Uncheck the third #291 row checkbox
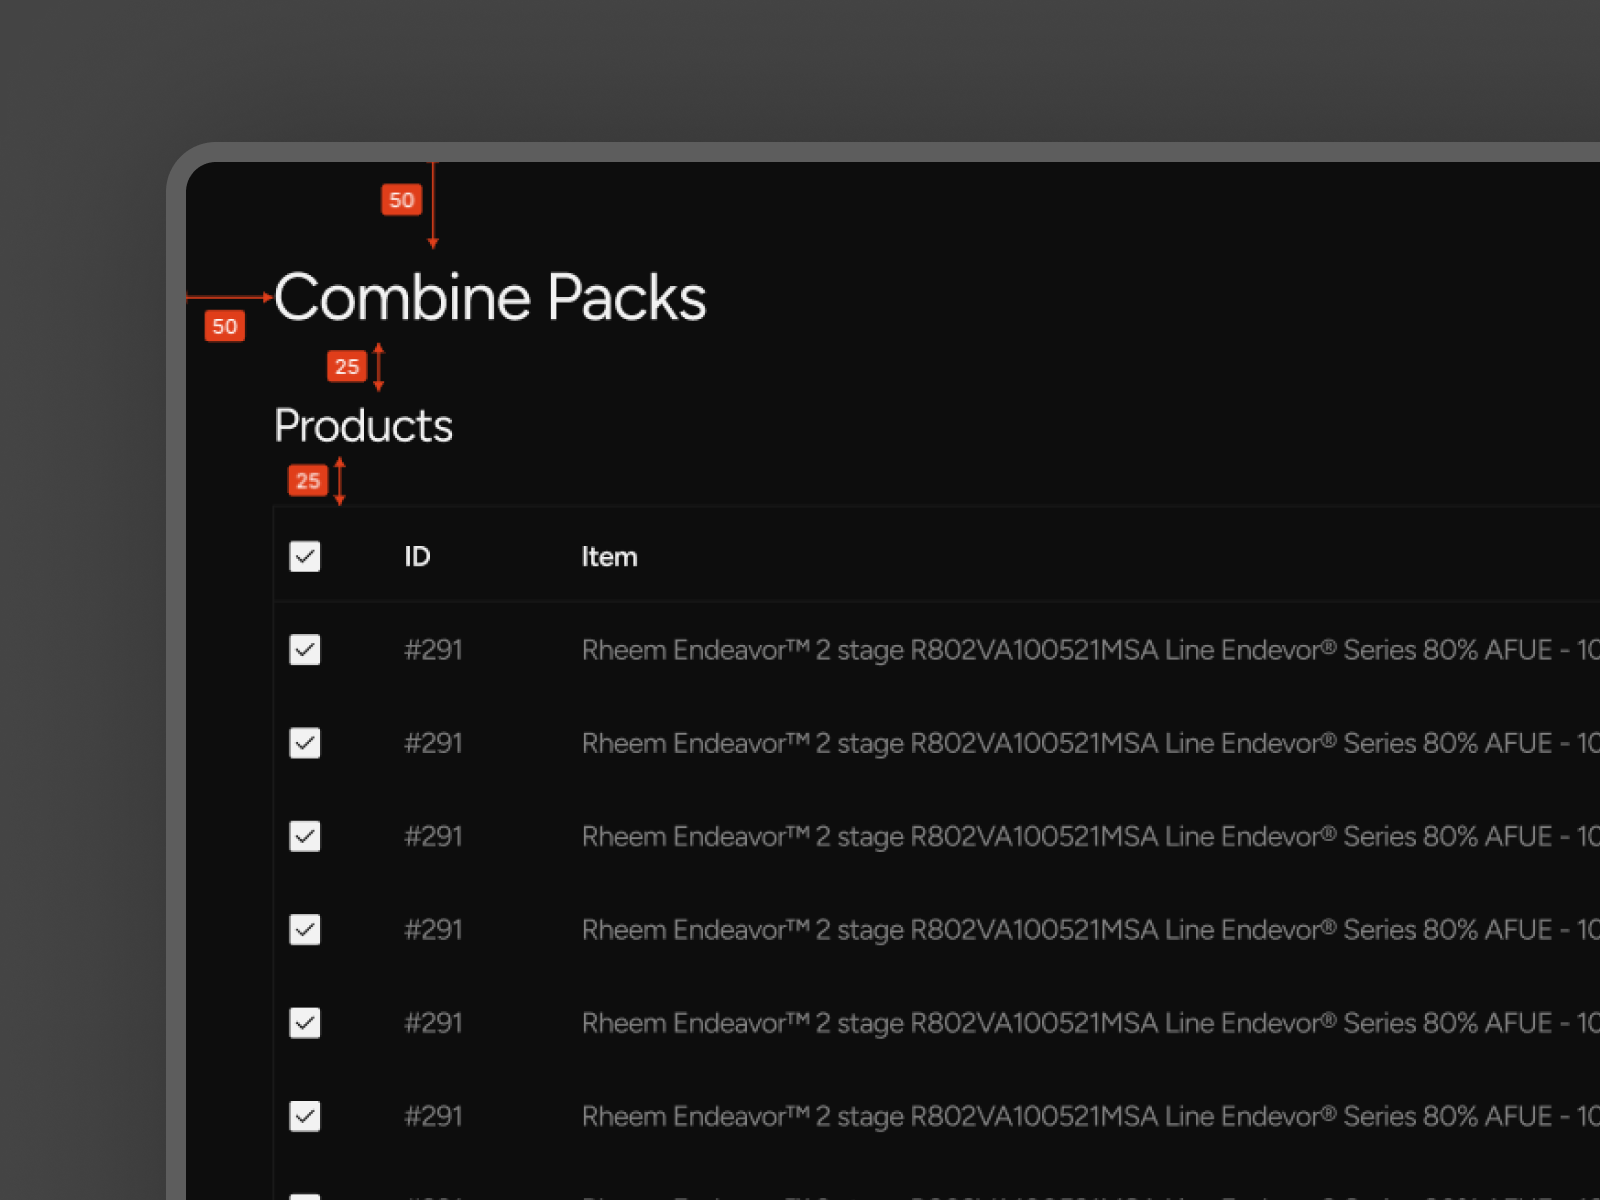Screen dimensions: 1600x1200 point(305,836)
